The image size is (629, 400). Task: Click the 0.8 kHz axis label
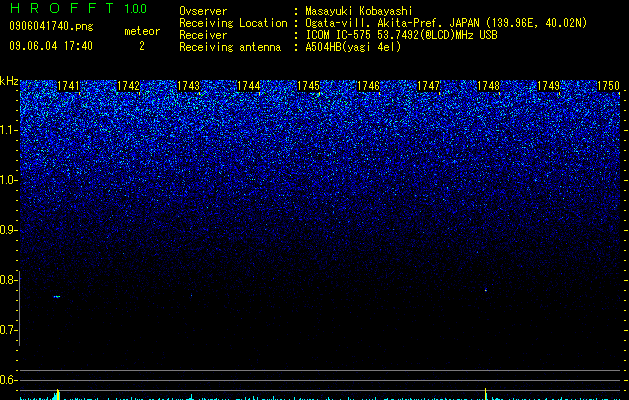pos(9,280)
